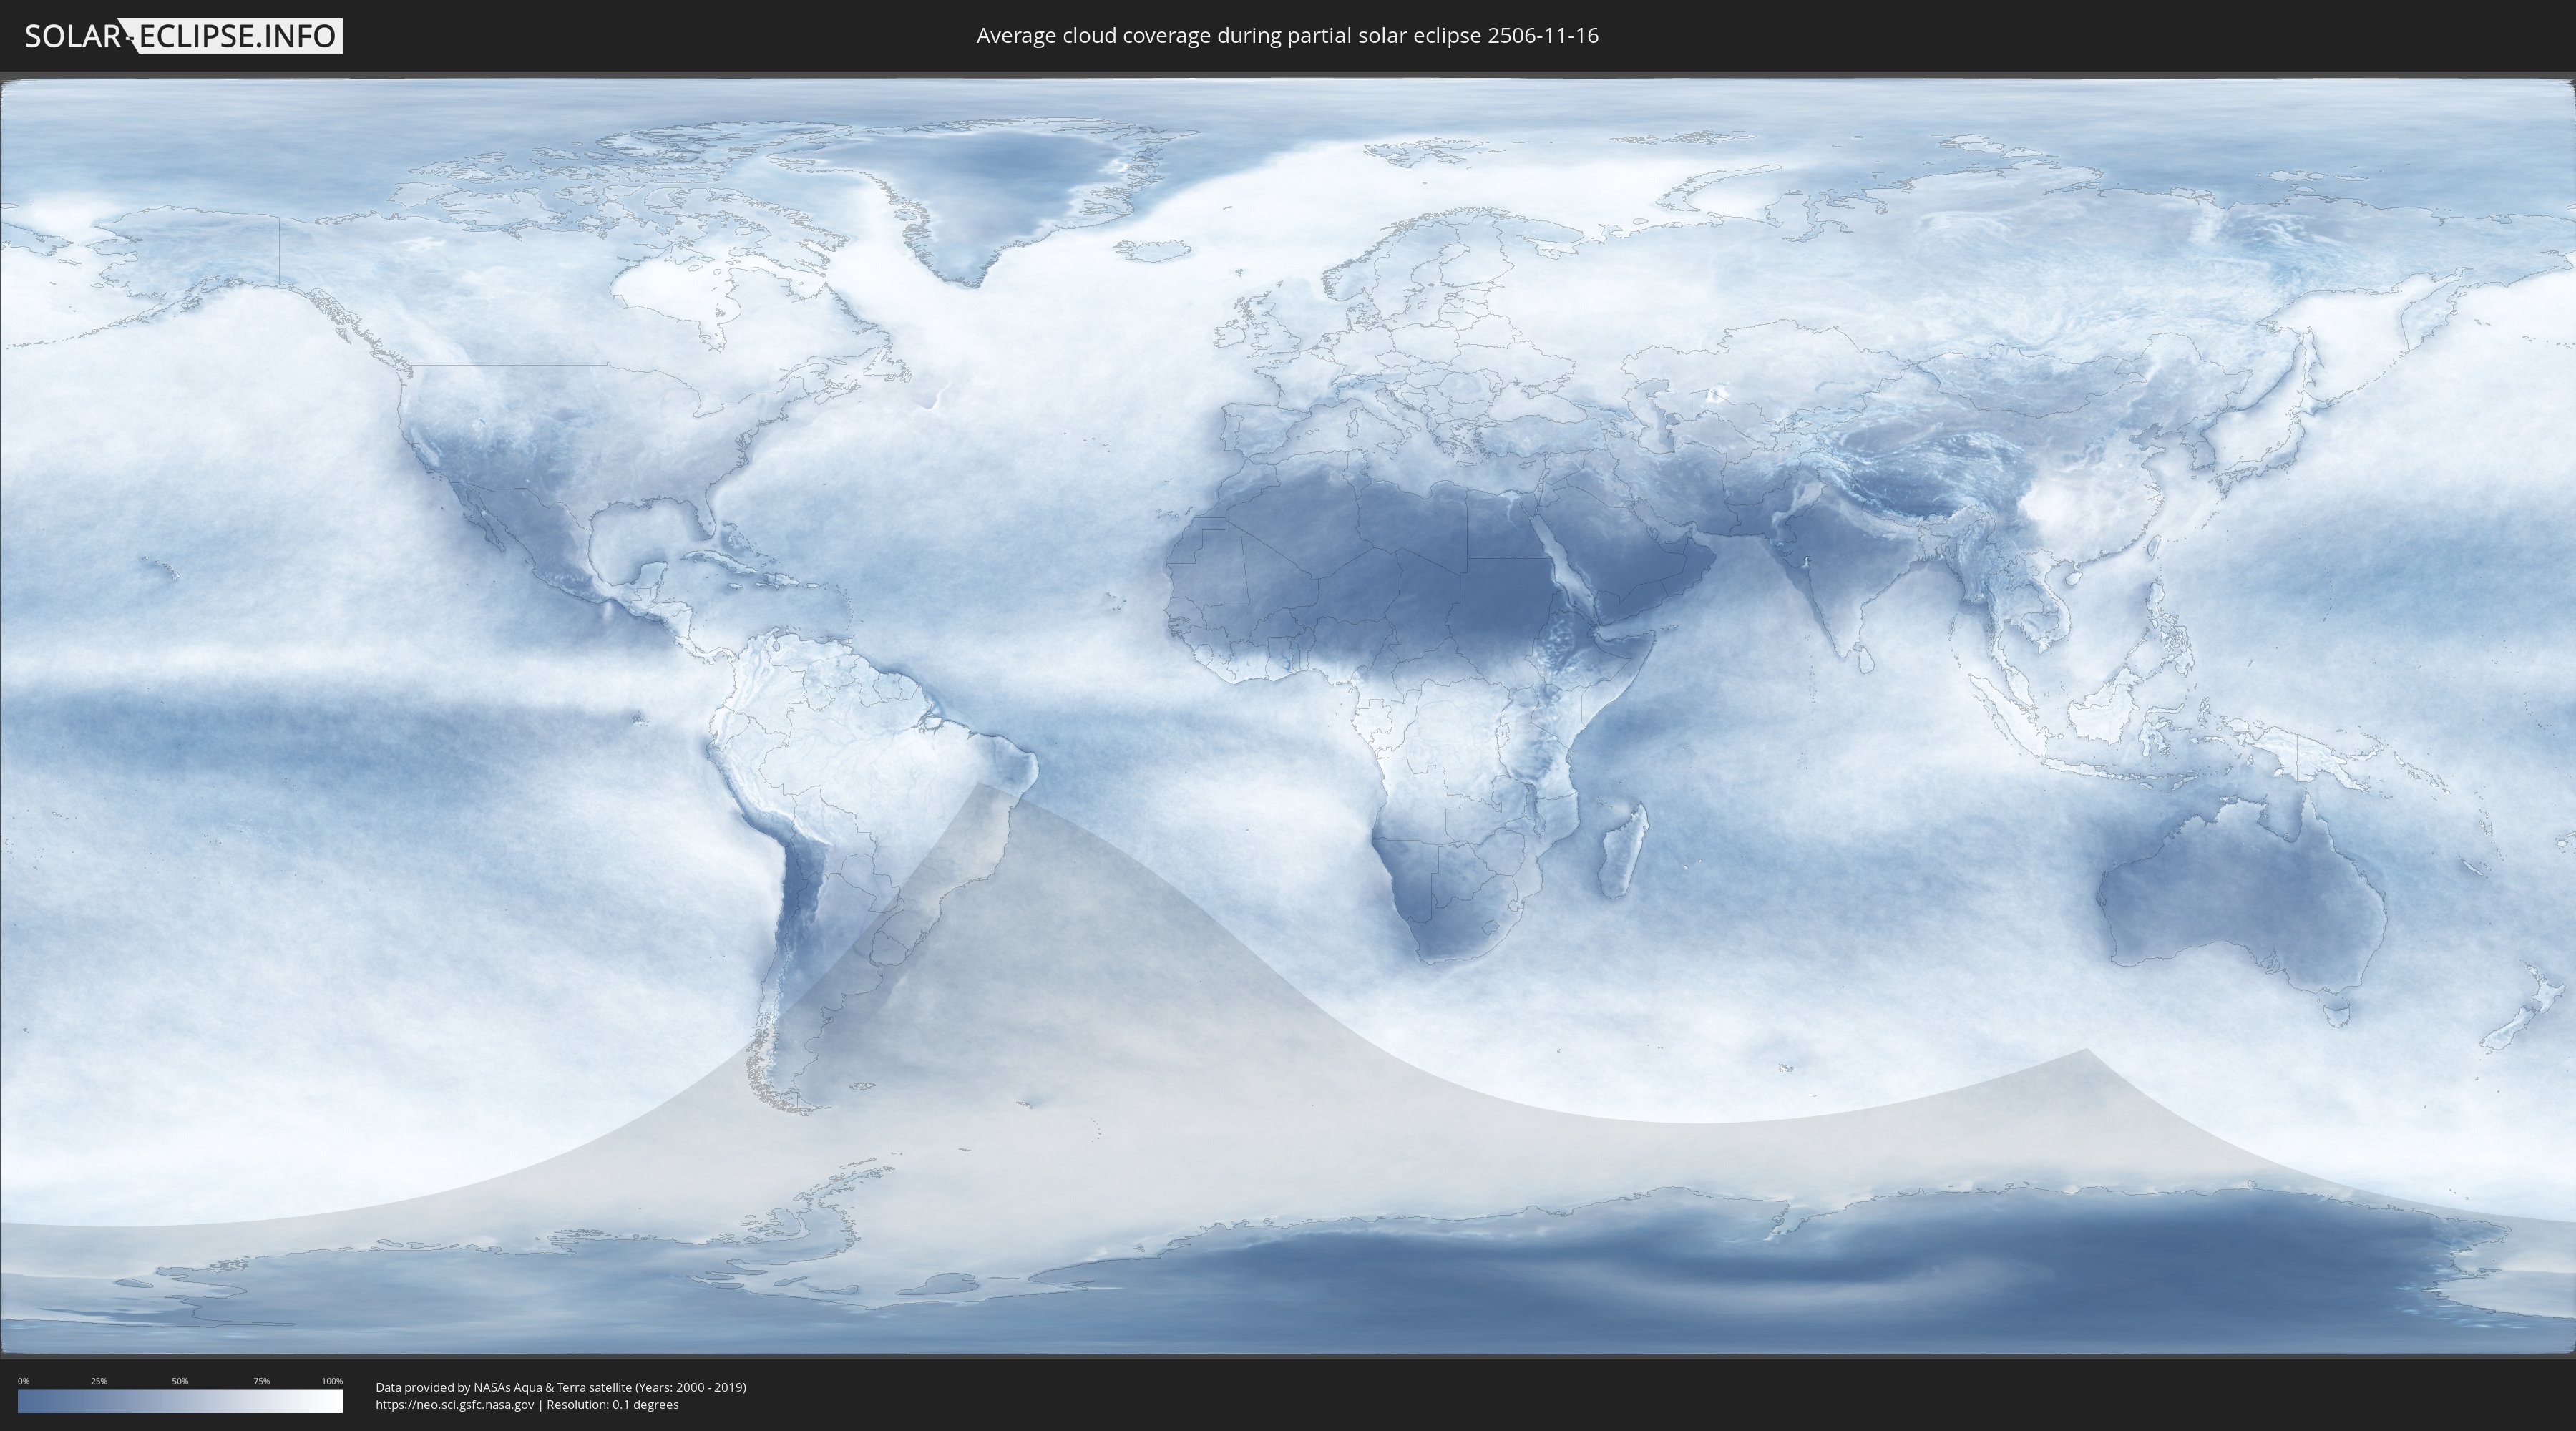Click the eclipse title text at top
Viewport: 2576px width, 1431px height.
pos(1287,36)
